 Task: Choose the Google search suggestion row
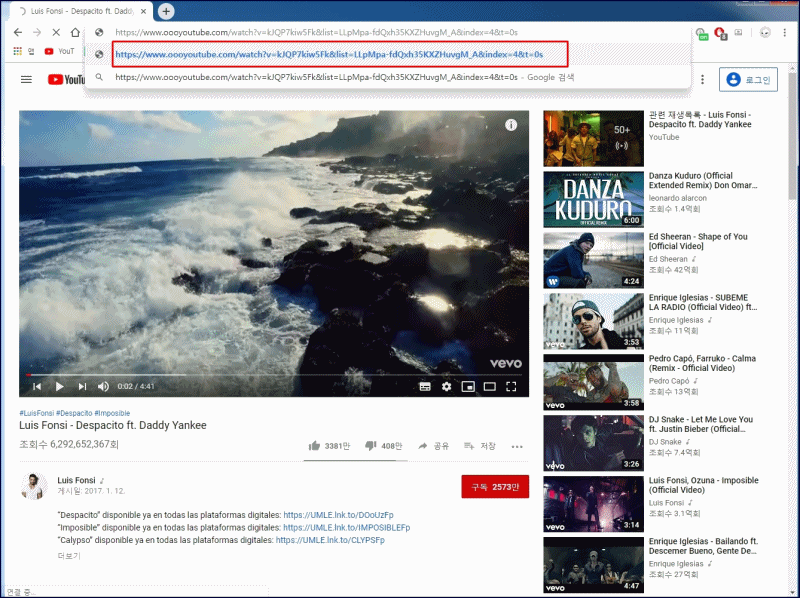pos(344,77)
